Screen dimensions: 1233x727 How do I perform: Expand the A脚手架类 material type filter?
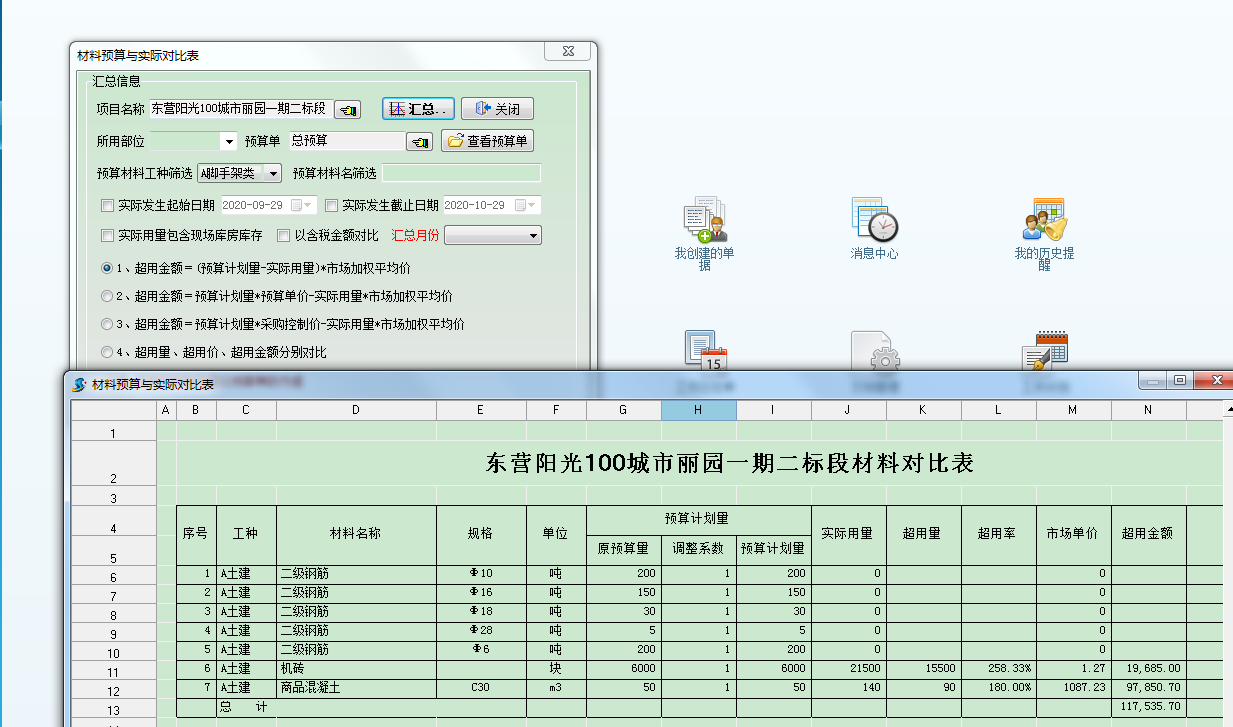271,172
